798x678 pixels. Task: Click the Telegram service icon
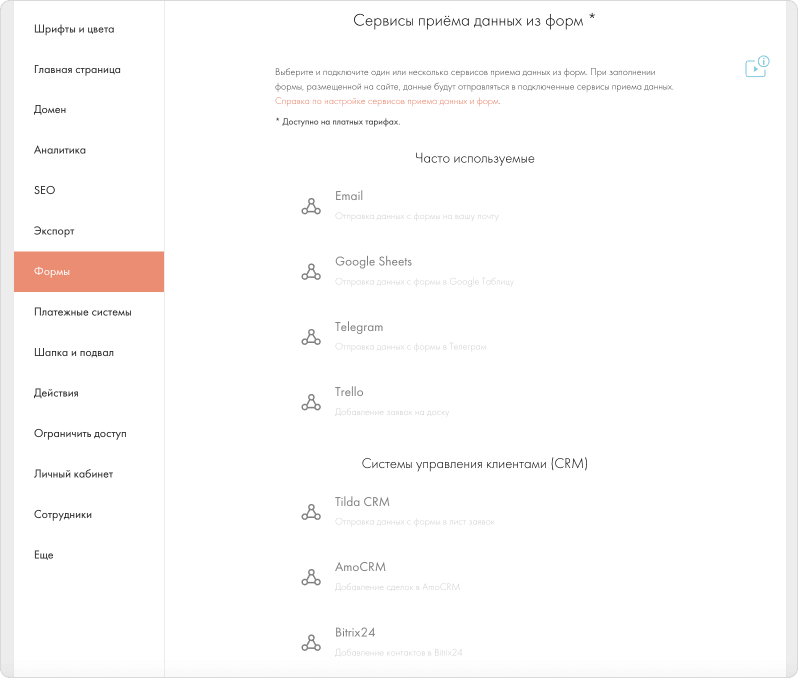click(311, 337)
